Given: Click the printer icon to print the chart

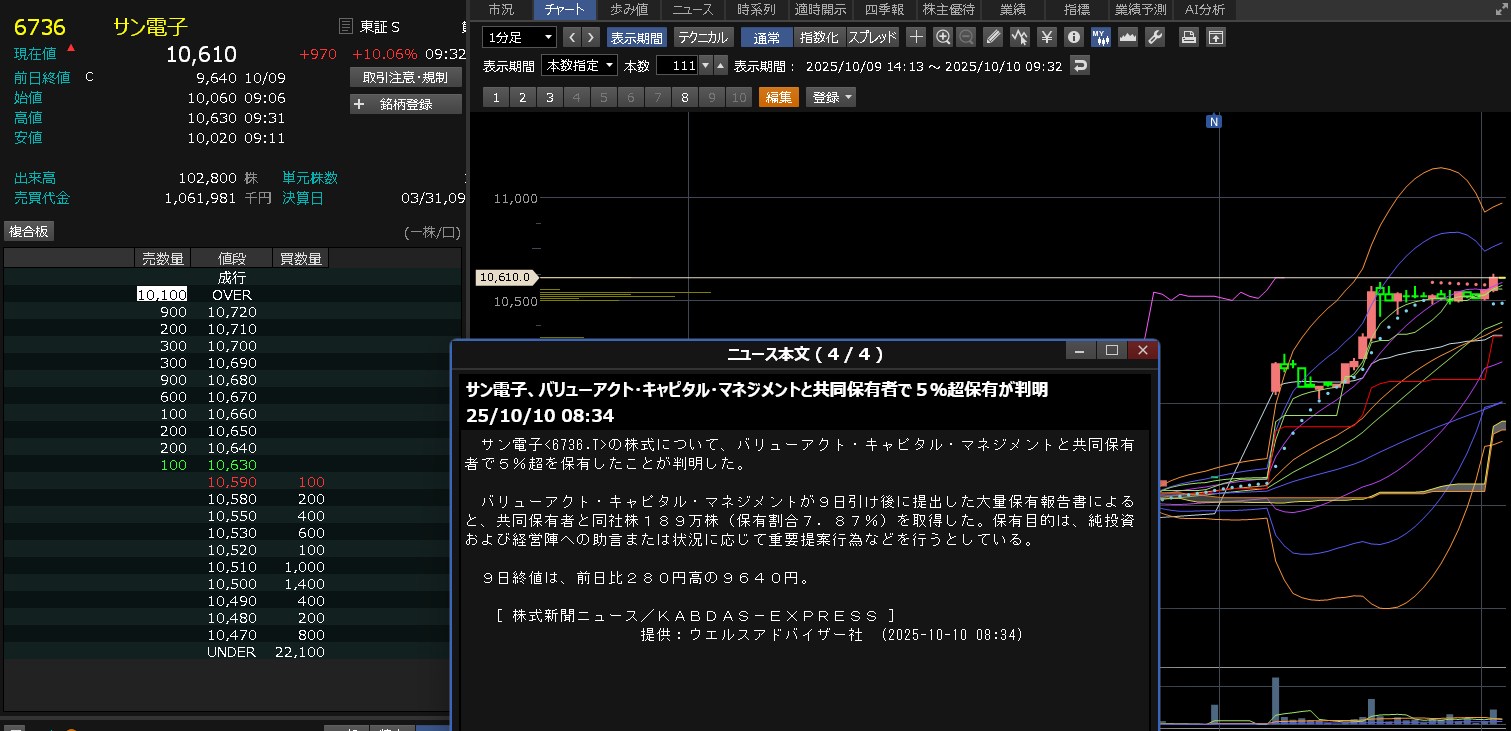Looking at the screenshot, I should [x=1188, y=38].
